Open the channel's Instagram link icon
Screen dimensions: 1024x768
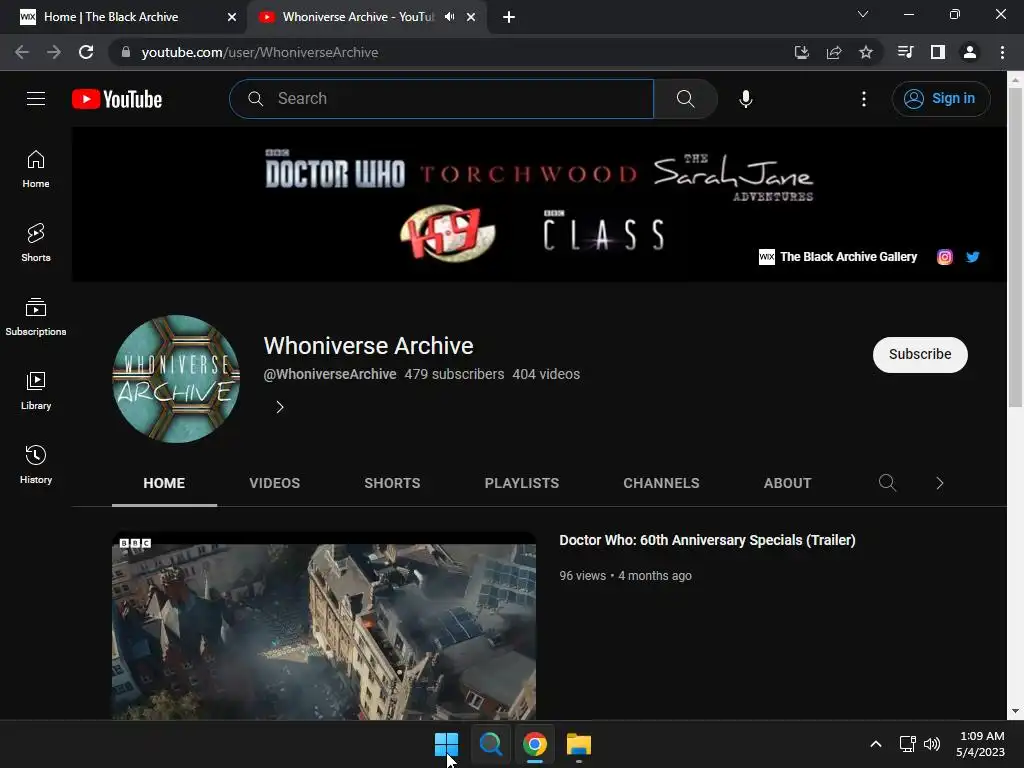(x=944, y=257)
